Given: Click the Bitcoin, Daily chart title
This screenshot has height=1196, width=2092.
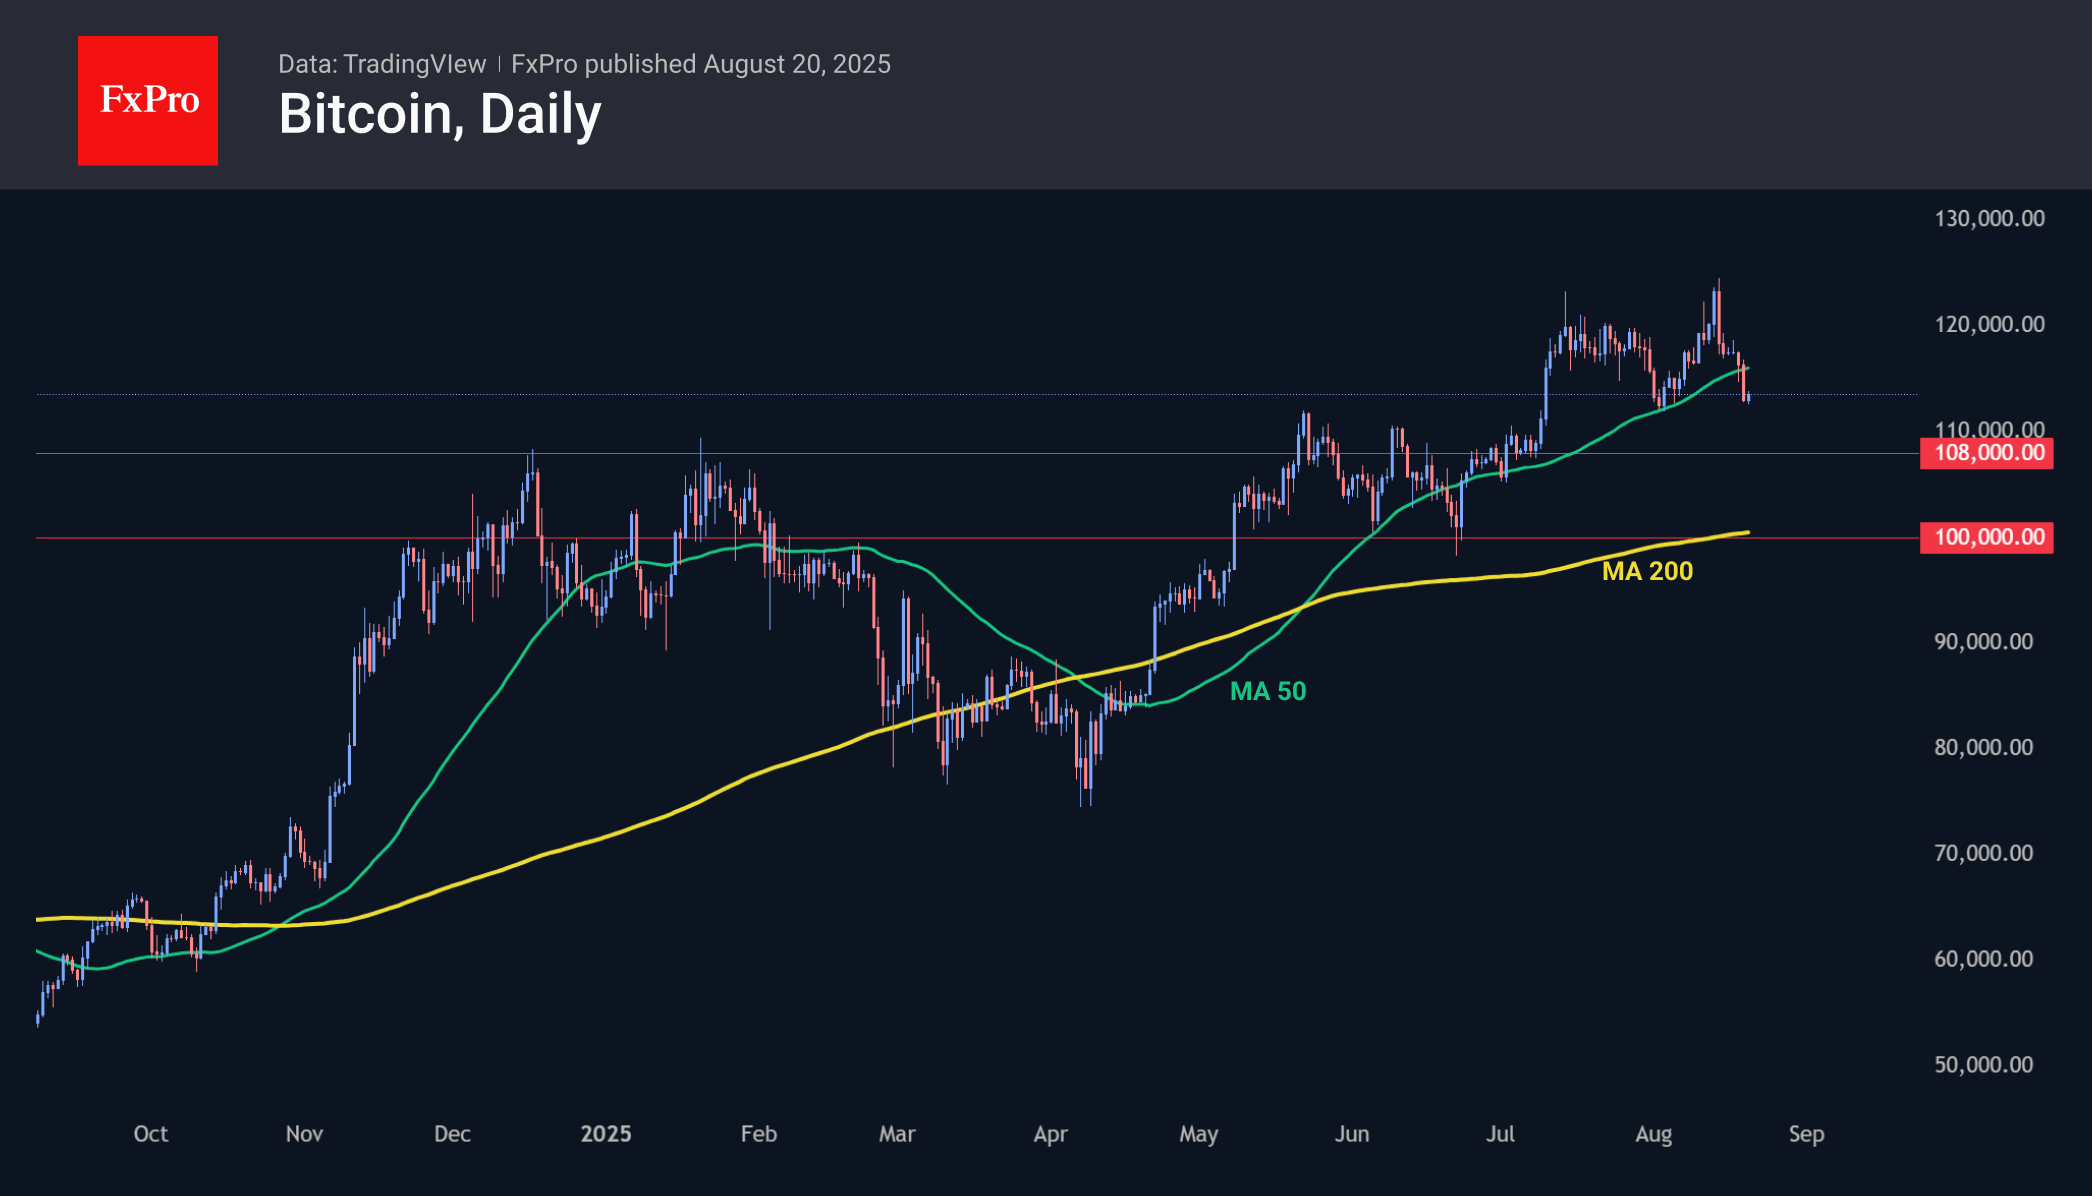Looking at the screenshot, I should click(440, 114).
